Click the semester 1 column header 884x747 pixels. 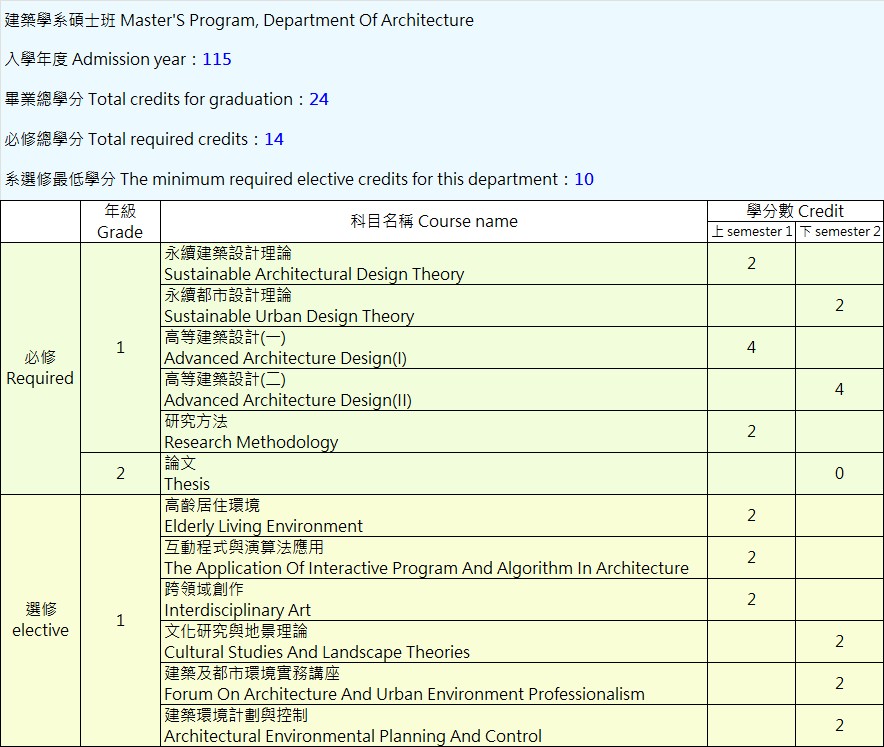tap(752, 232)
